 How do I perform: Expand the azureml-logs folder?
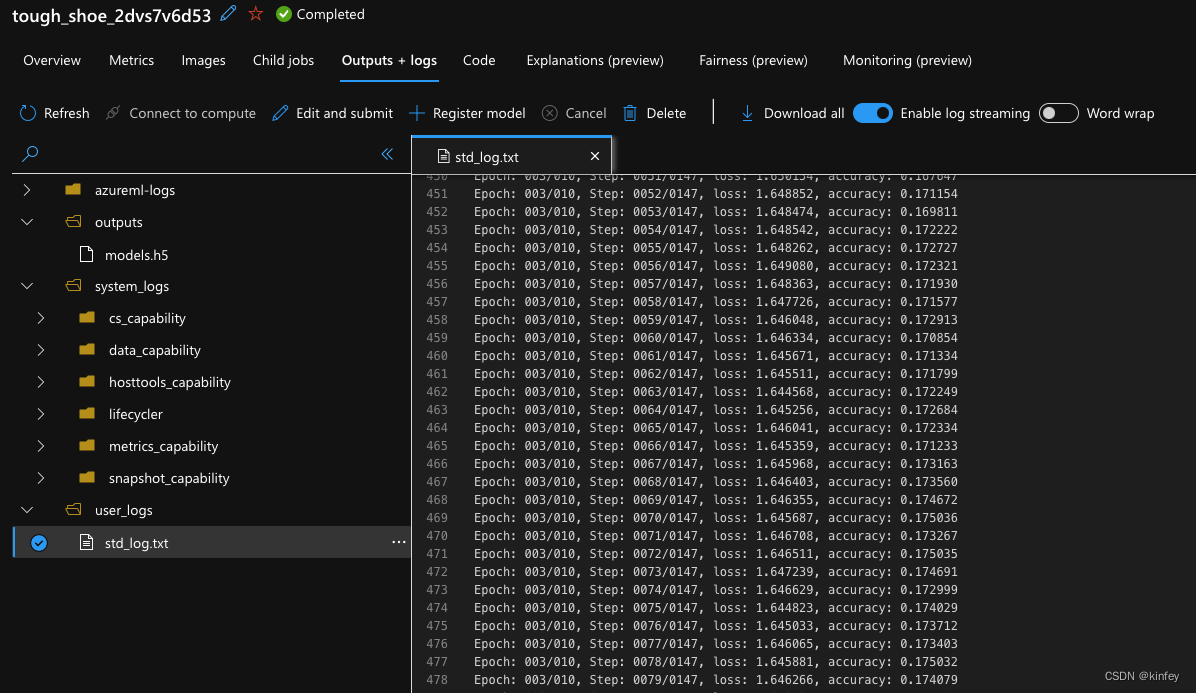click(x=27, y=190)
